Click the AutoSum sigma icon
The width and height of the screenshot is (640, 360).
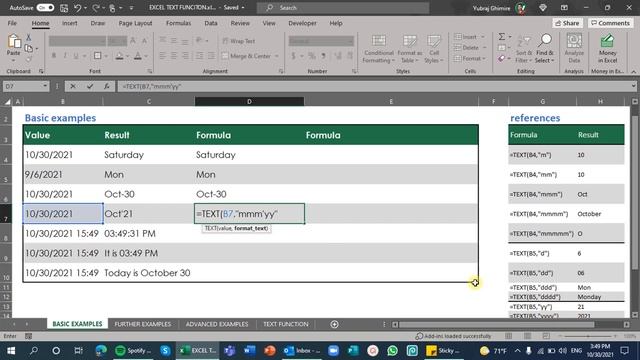(x=502, y=37)
